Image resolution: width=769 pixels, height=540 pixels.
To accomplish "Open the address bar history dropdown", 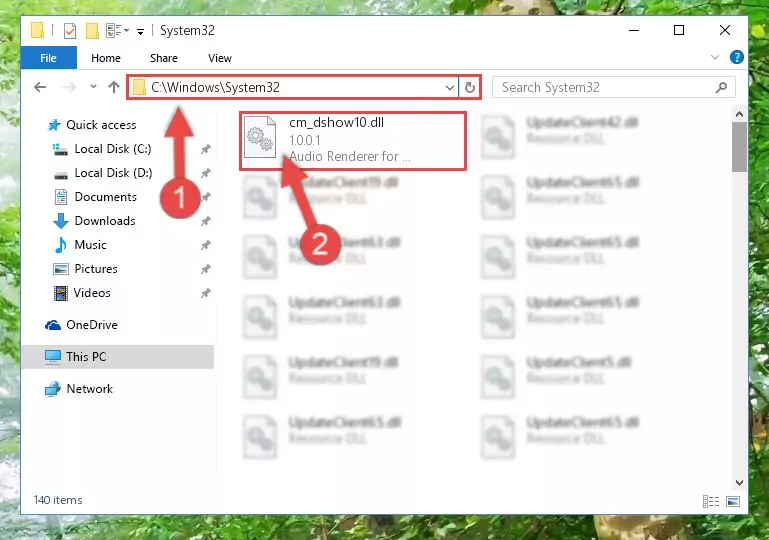I will (x=449, y=88).
